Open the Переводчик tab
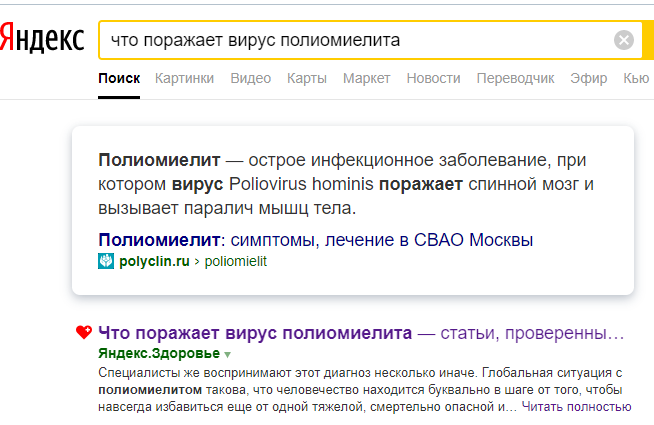Image resolution: width=654 pixels, height=425 pixels. point(515,78)
